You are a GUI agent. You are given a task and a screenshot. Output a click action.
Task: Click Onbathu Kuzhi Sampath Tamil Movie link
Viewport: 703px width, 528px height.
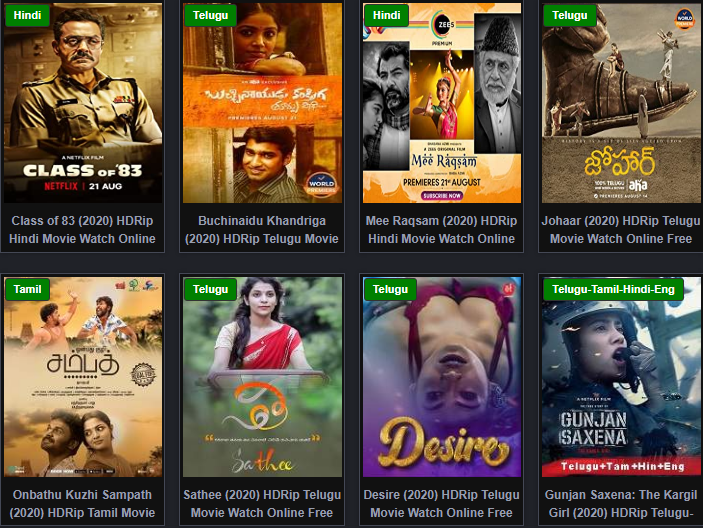pyautogui.click(x=82, y=503)
